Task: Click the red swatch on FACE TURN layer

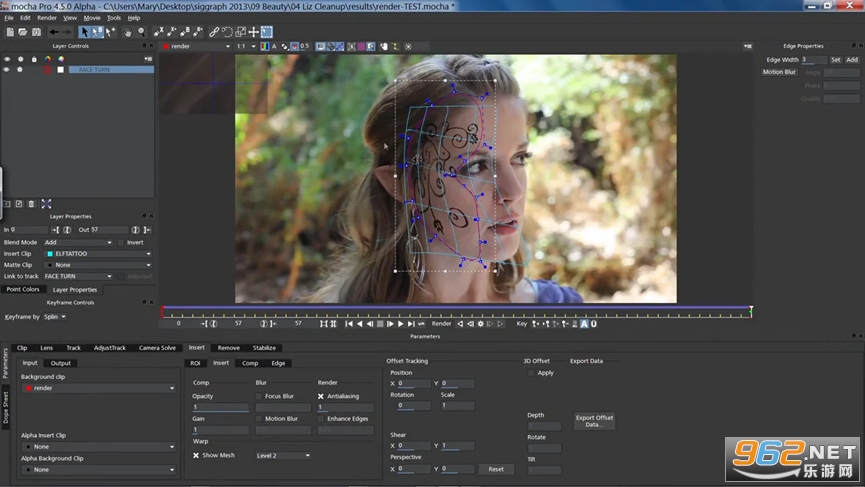Action: (x=47, y=69)
